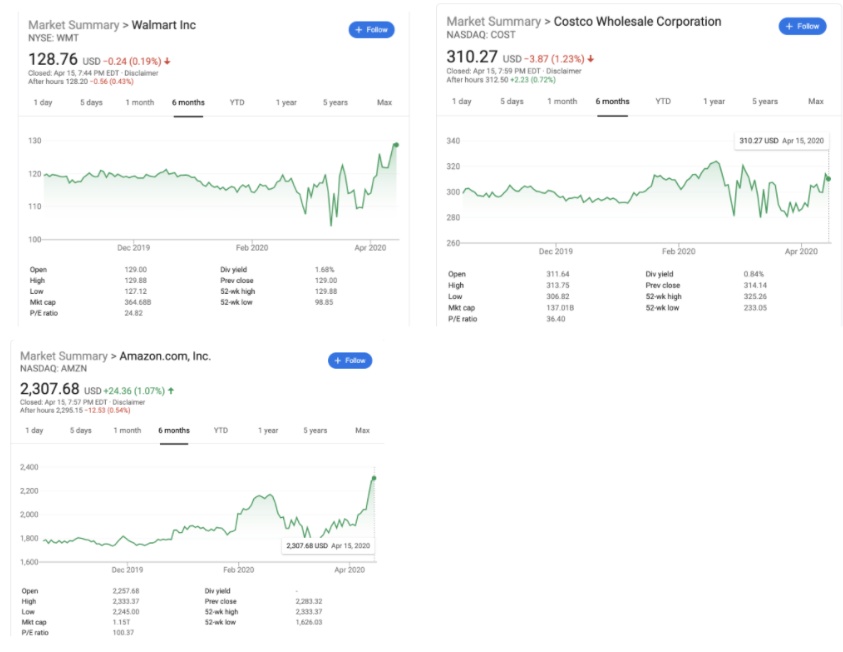Switch Walmart chart to 5 years
Image resolution: width=843 pixels, height=652 pixels.
pyautogui.click(x=336, y=102)
